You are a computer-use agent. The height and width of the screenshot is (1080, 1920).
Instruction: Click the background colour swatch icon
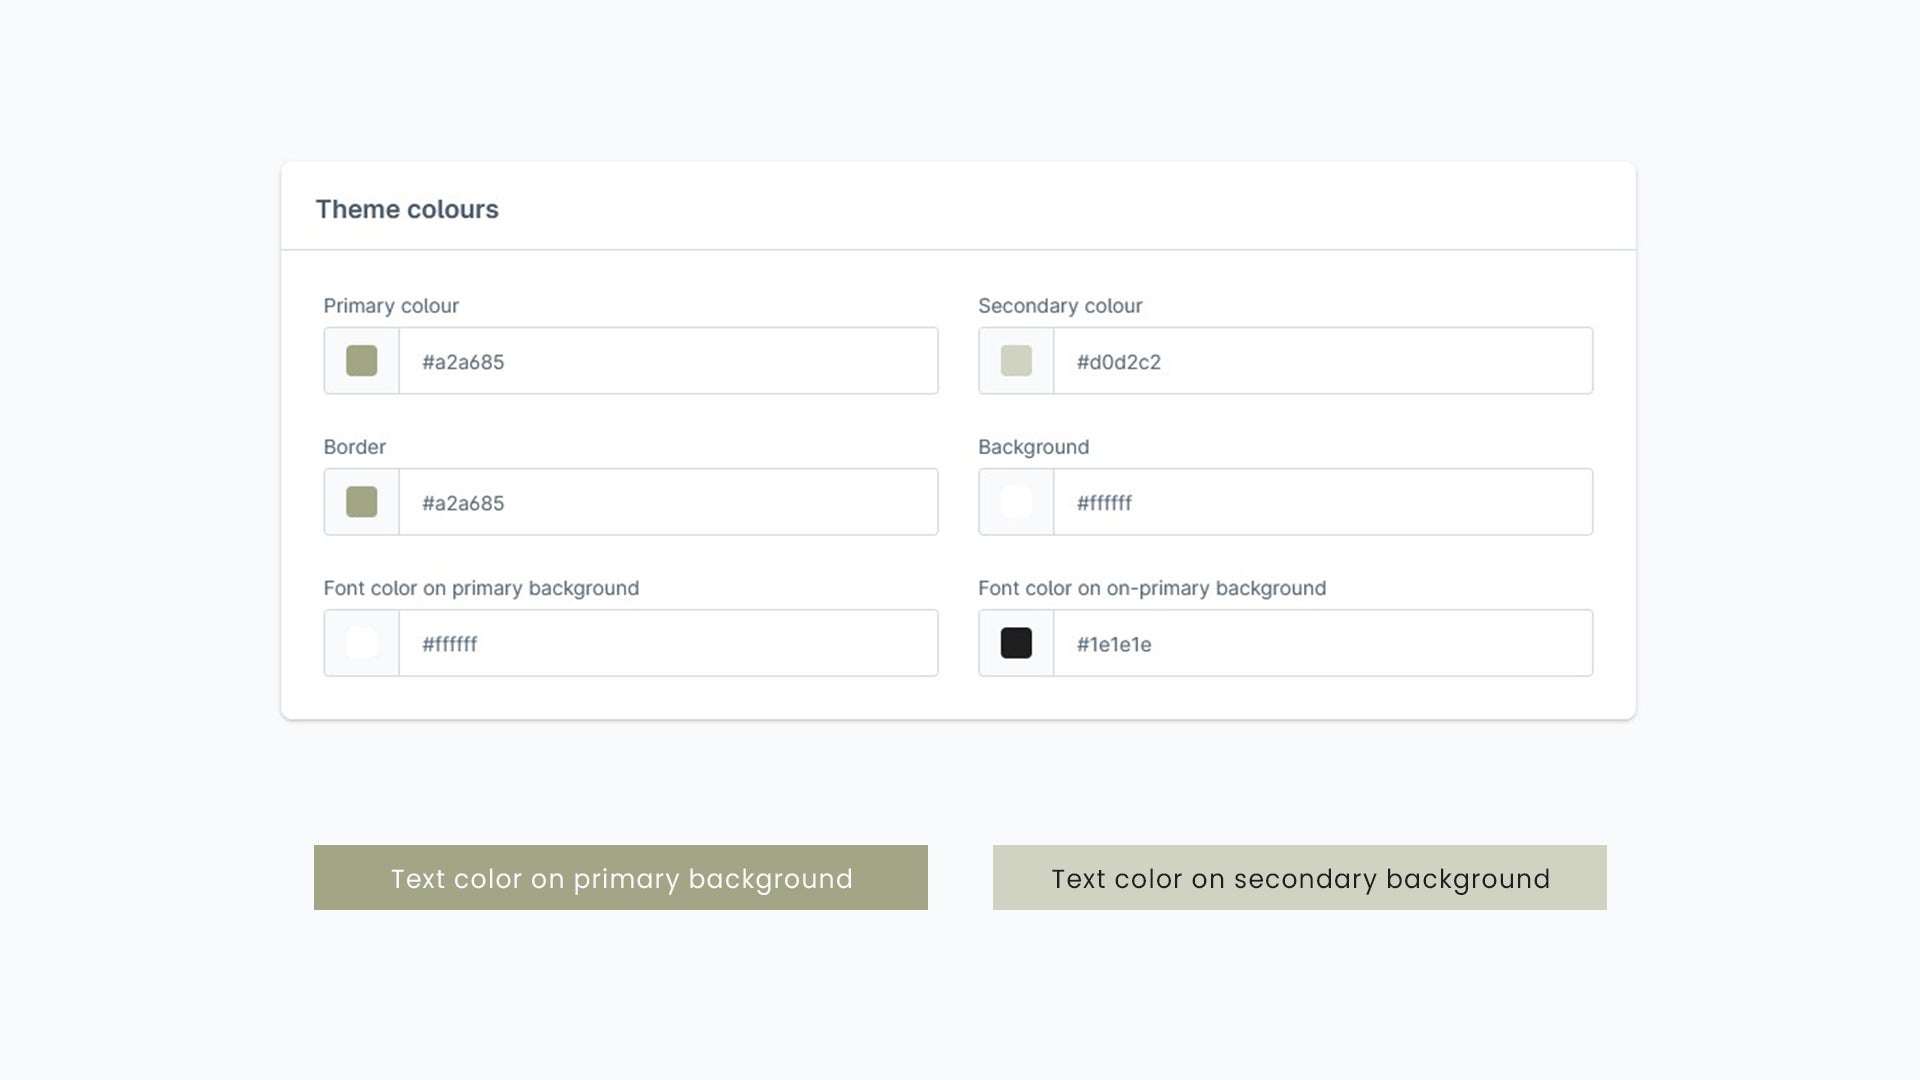1015,501
